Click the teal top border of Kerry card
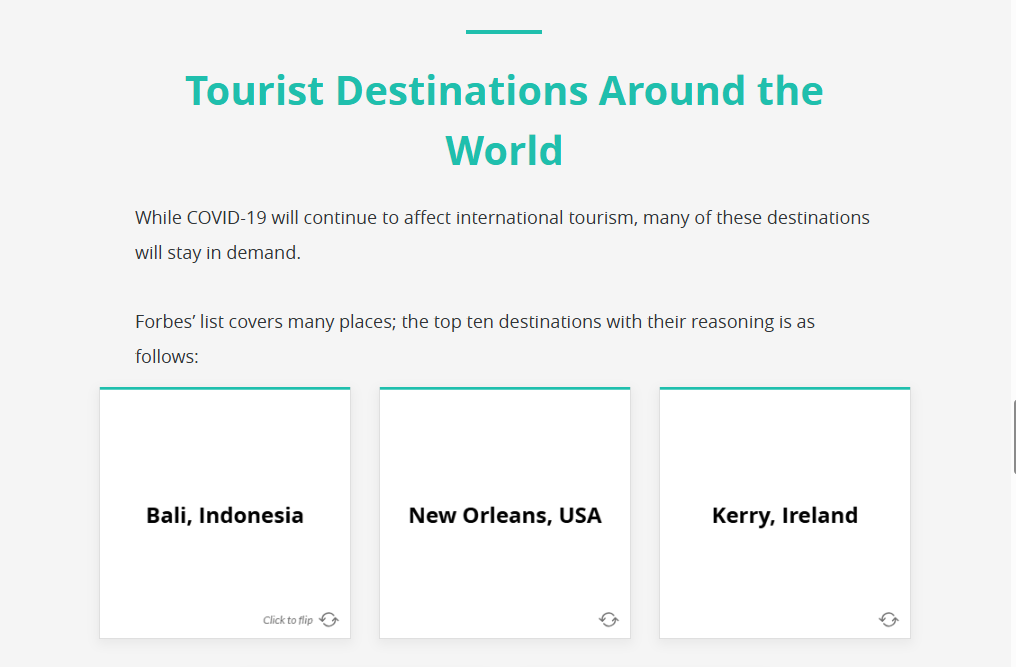 coord(785,388)
